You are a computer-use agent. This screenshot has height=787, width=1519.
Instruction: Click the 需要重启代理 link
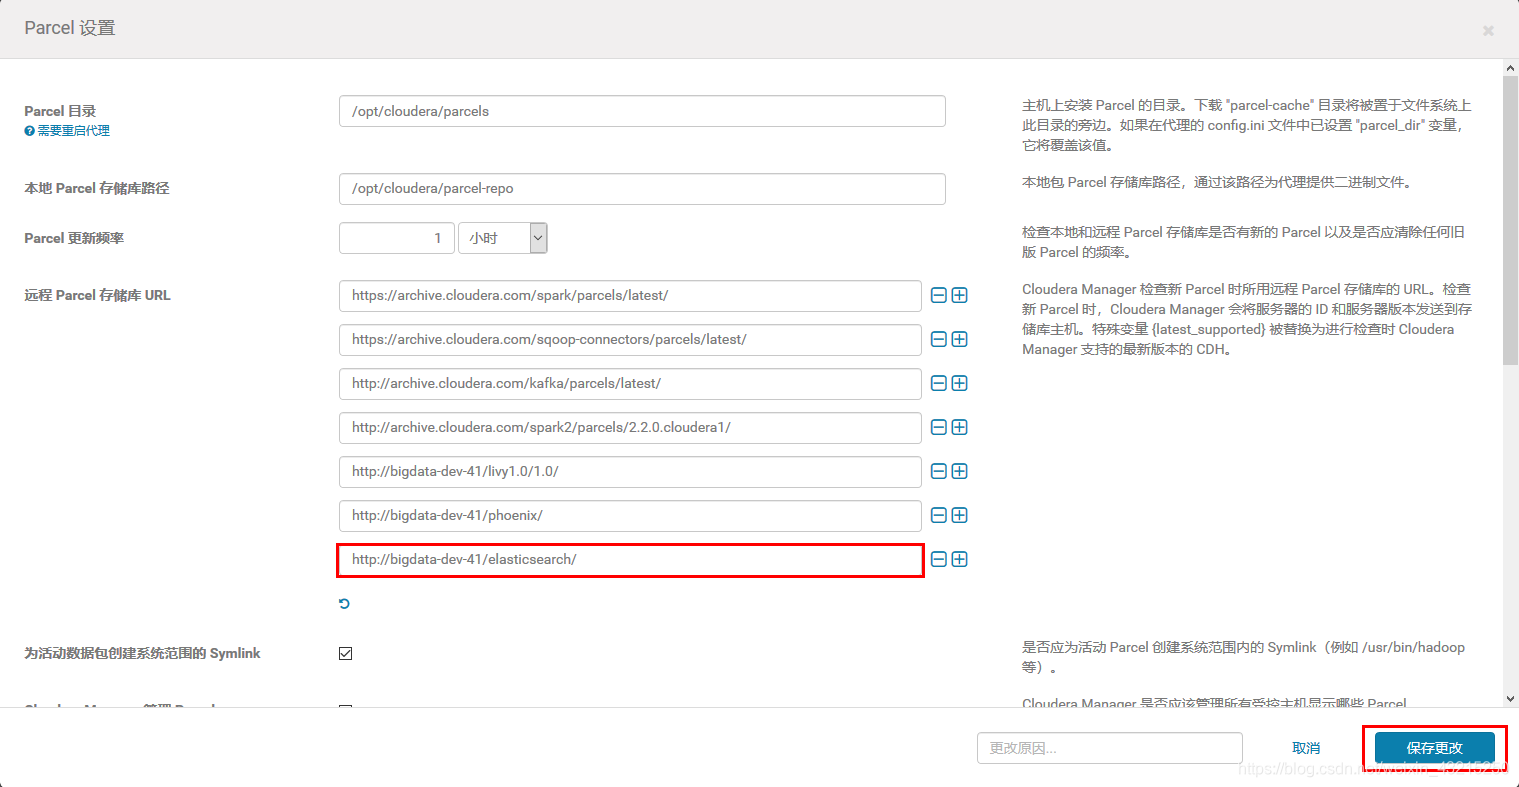click(74, 131)
